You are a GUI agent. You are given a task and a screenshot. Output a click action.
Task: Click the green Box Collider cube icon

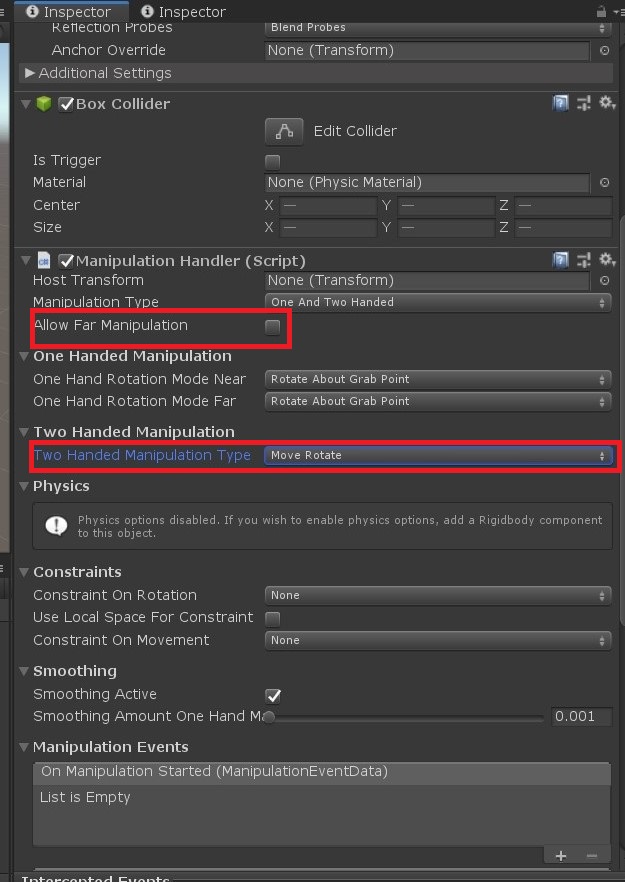(x=44, y=104)
